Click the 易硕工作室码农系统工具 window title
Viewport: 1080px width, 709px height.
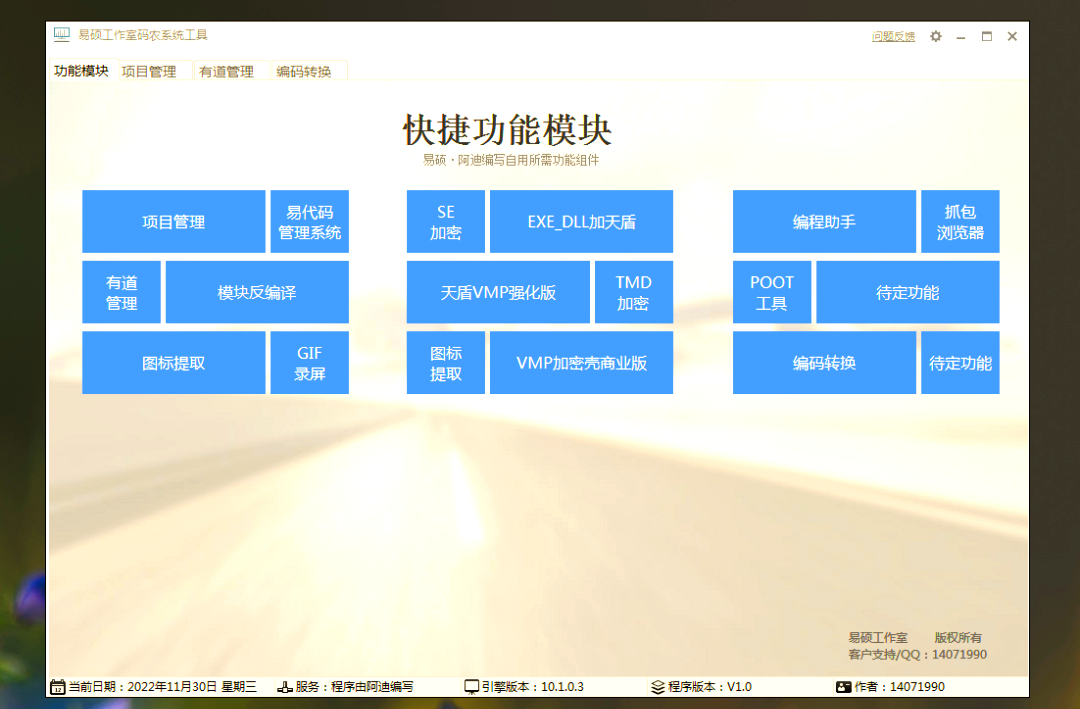click(x=143, y=35)
